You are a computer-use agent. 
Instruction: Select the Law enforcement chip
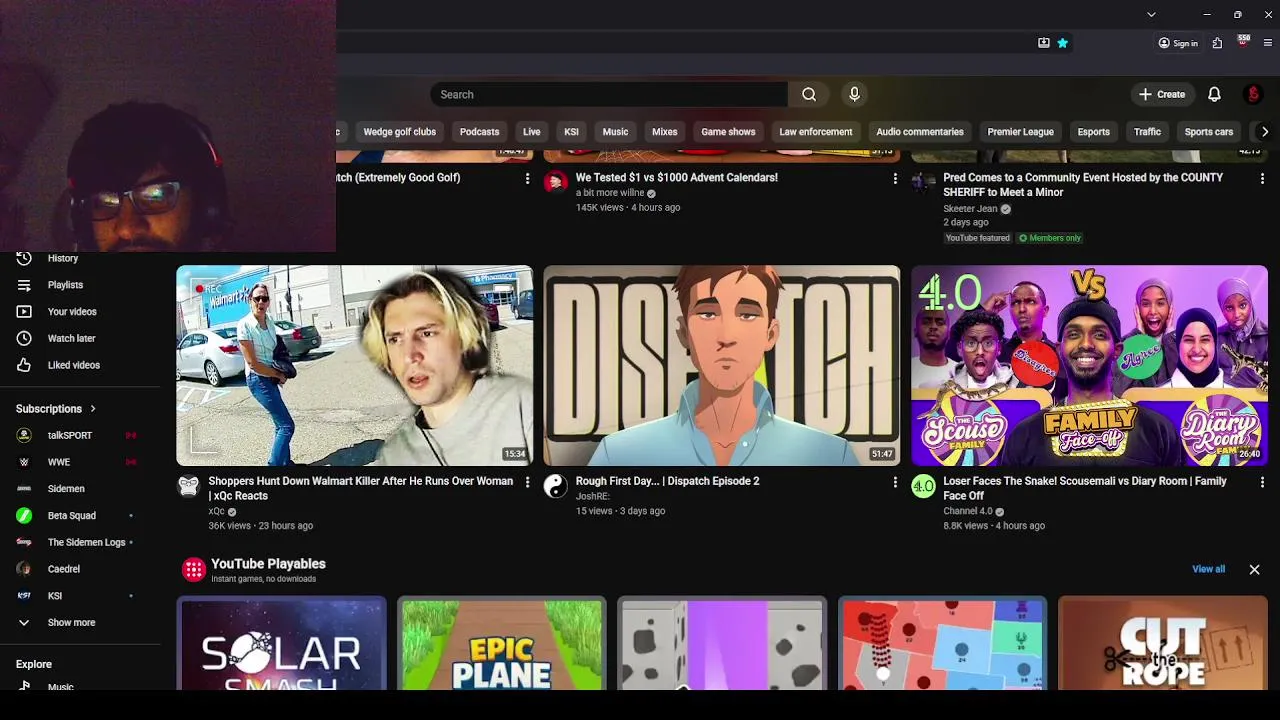tap(816, 132)
